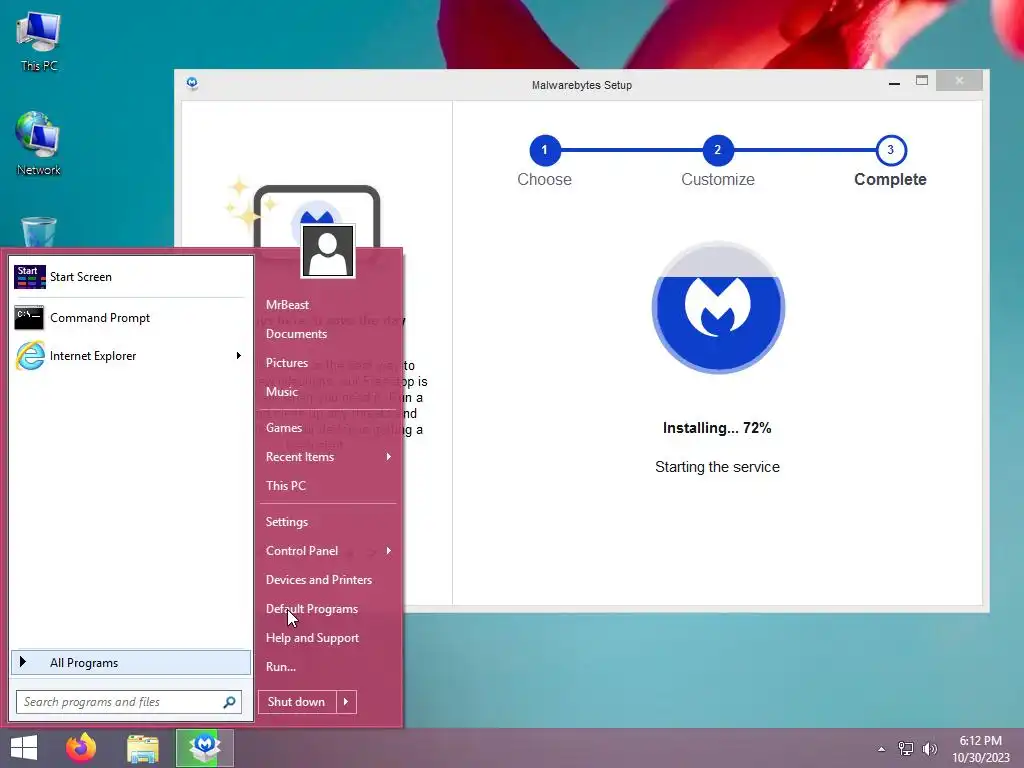Select the Control Panel entry in Start menu
Viewport: 1024px width, 768px height.
(328, 551)
